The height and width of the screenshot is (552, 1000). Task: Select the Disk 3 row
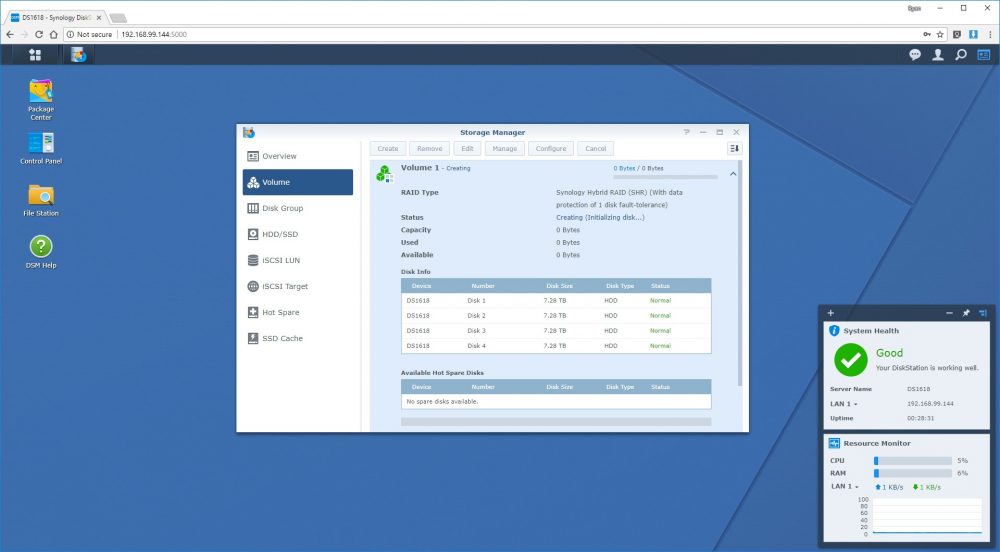click(556, 331)
